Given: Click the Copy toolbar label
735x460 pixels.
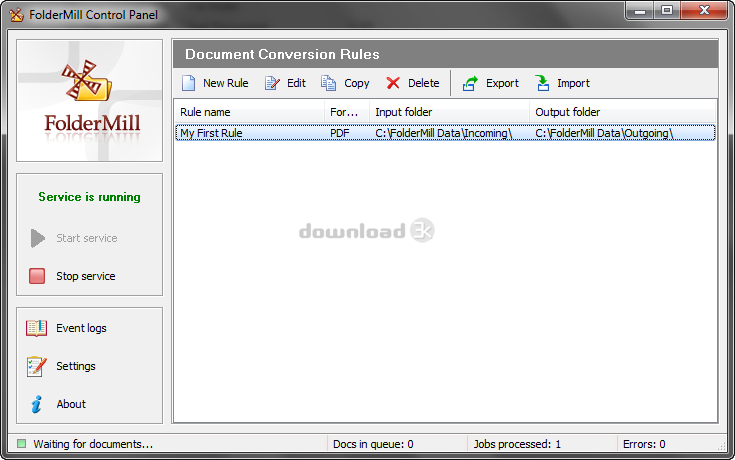Looking at the screenshot, I should pos(357,83).
